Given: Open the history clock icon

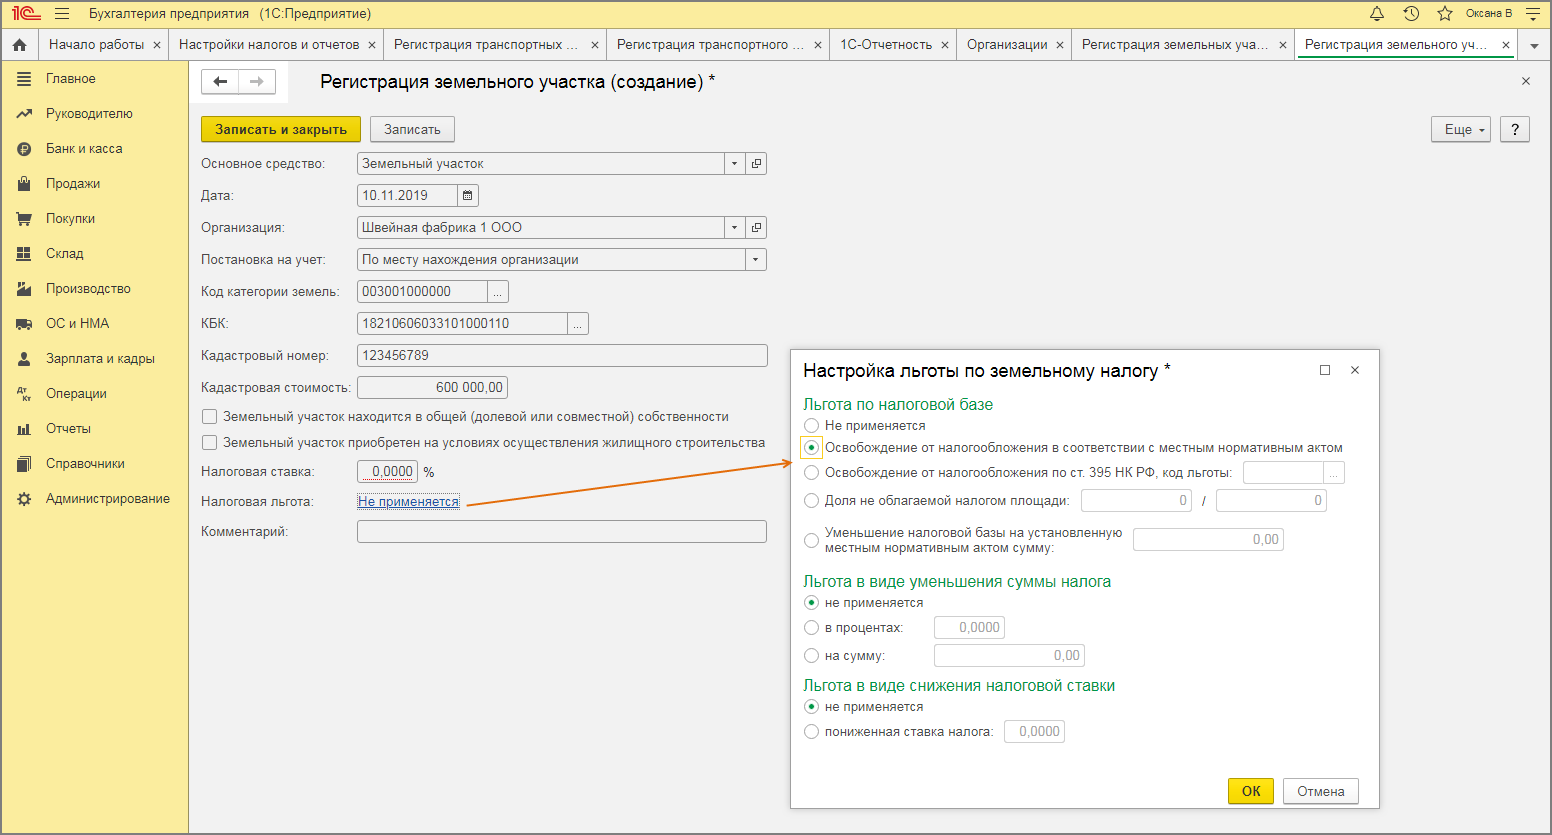Looking at the screenshot, I should pos(1411,14).
